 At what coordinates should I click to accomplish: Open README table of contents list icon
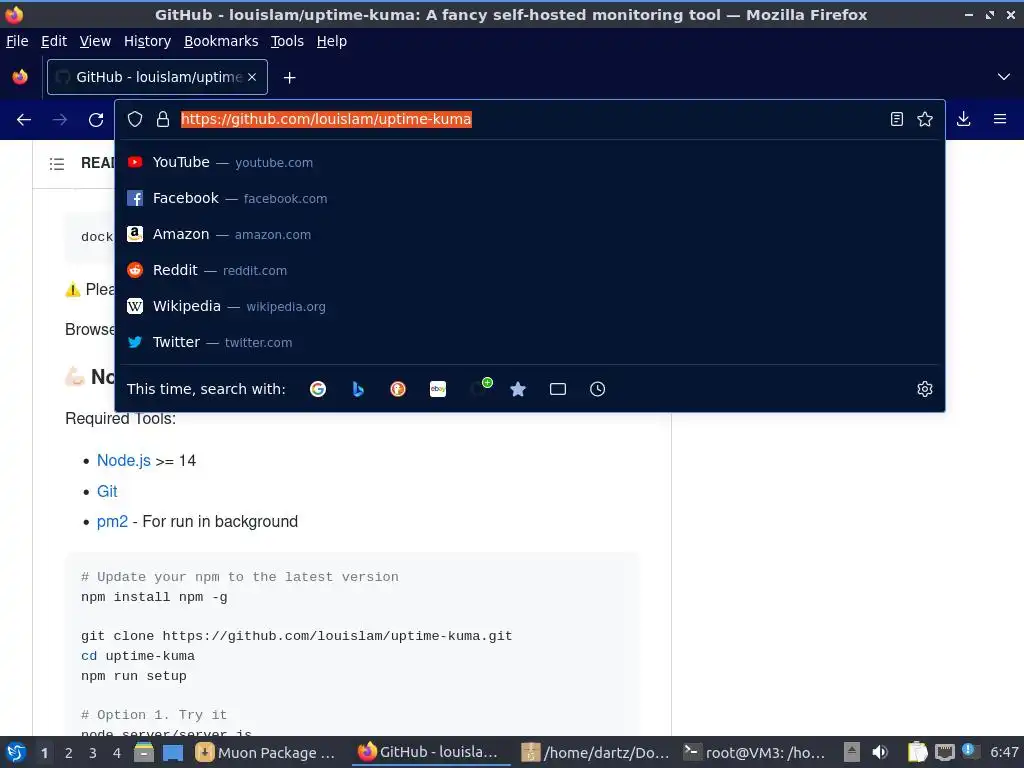(57, 163)
